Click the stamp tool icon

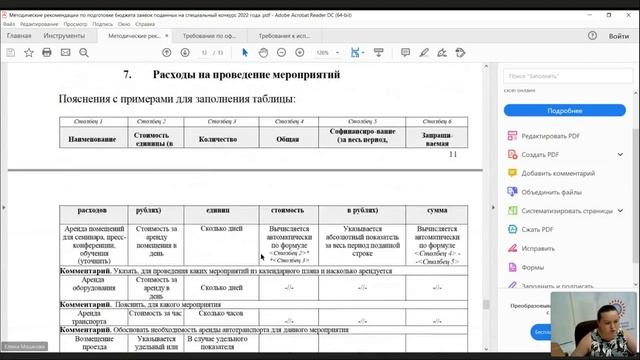pyautogui.click(x=460, y=53)
